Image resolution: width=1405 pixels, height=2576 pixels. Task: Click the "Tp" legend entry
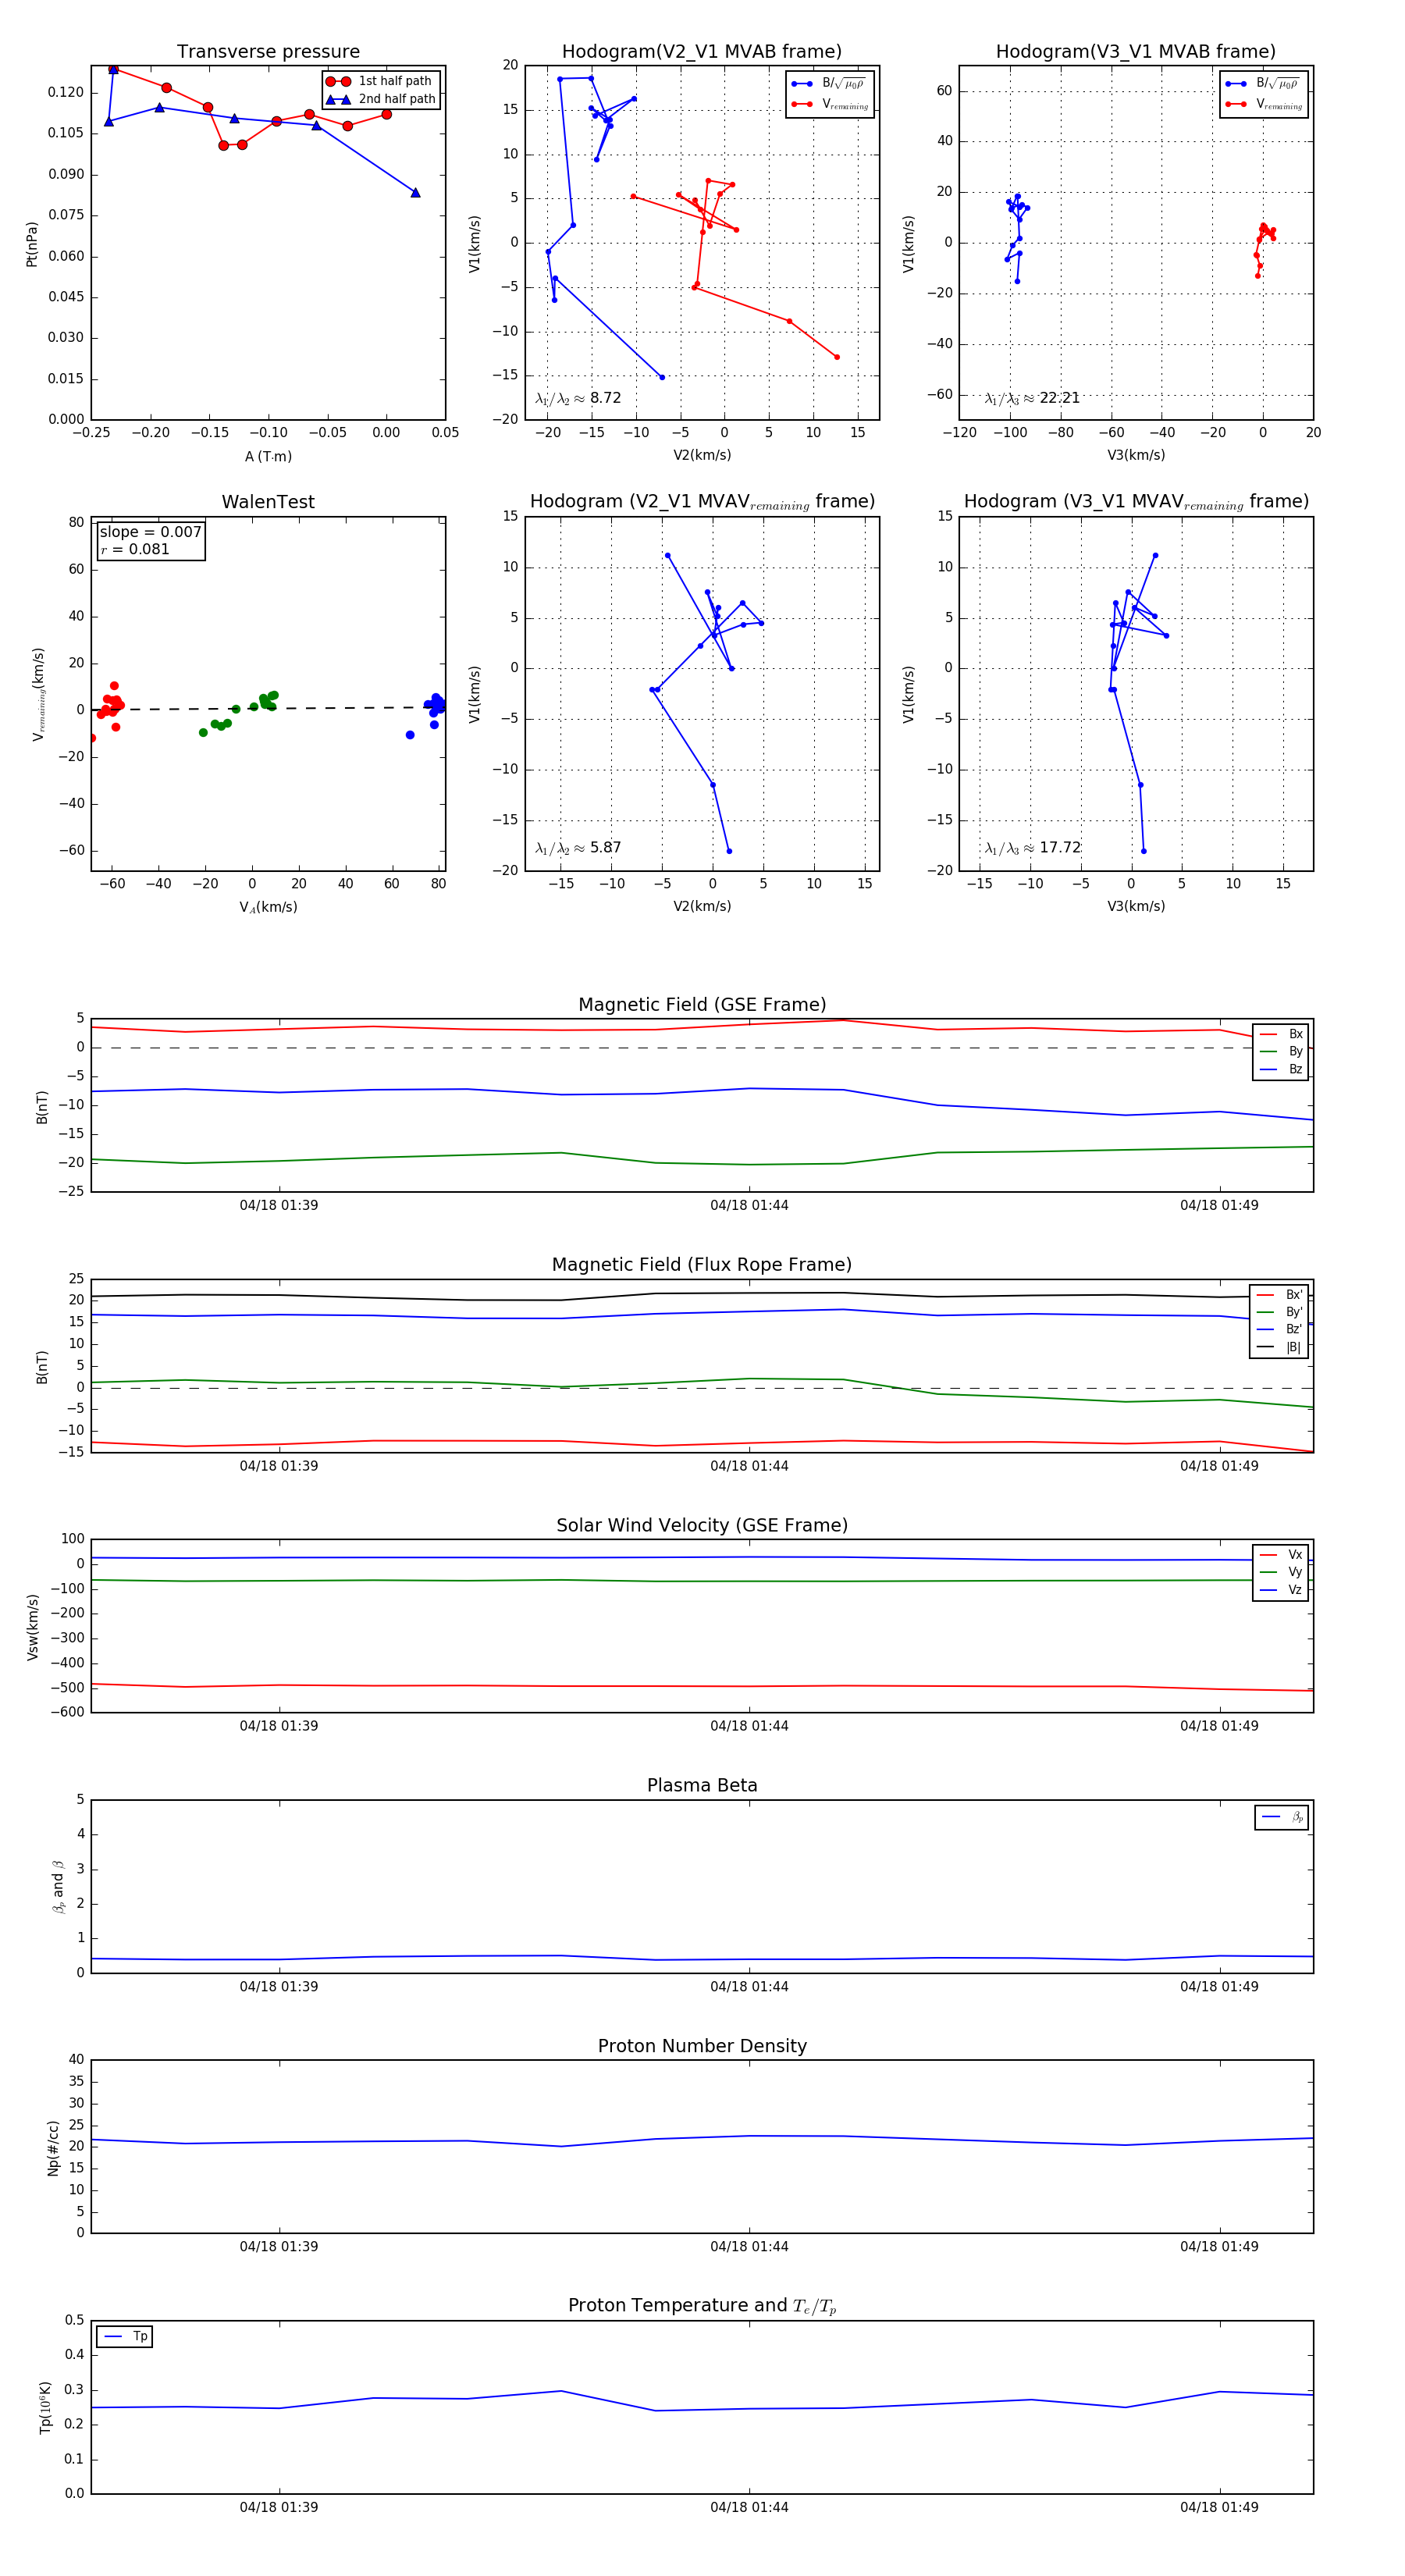pyautogui.click(x=126, y=2336)
